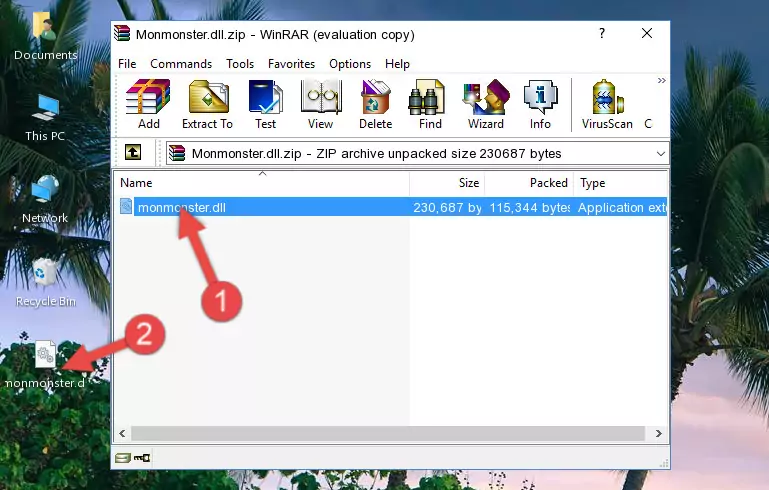This screenshot has width=769, height=490.
Task: Sort by the Size column header
Action: point(447,183)
